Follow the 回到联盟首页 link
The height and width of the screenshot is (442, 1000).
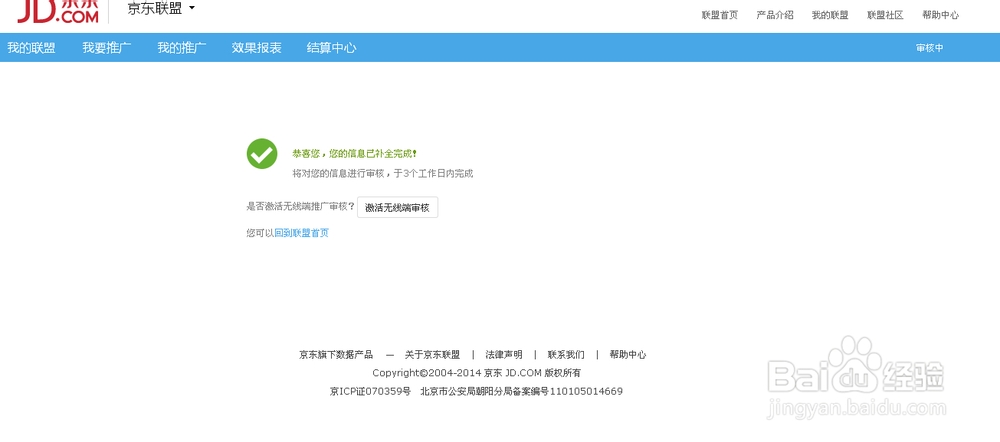(302, 233)
